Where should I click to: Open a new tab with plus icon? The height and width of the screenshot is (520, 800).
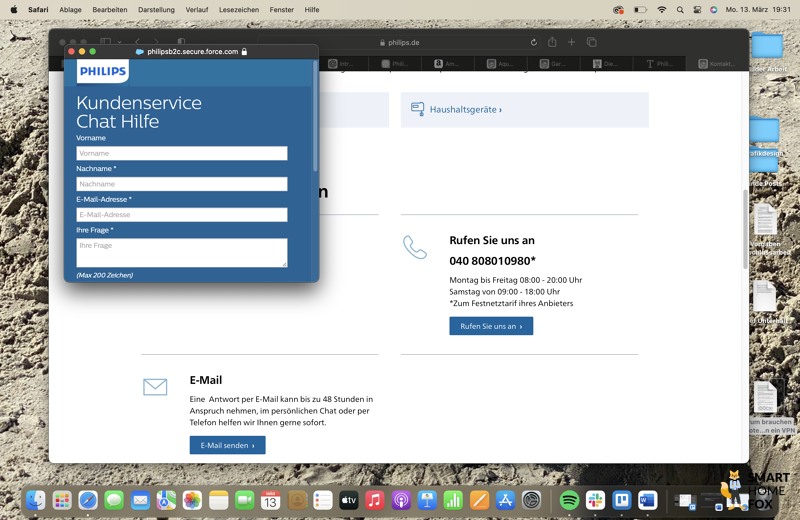coord(572,43)
